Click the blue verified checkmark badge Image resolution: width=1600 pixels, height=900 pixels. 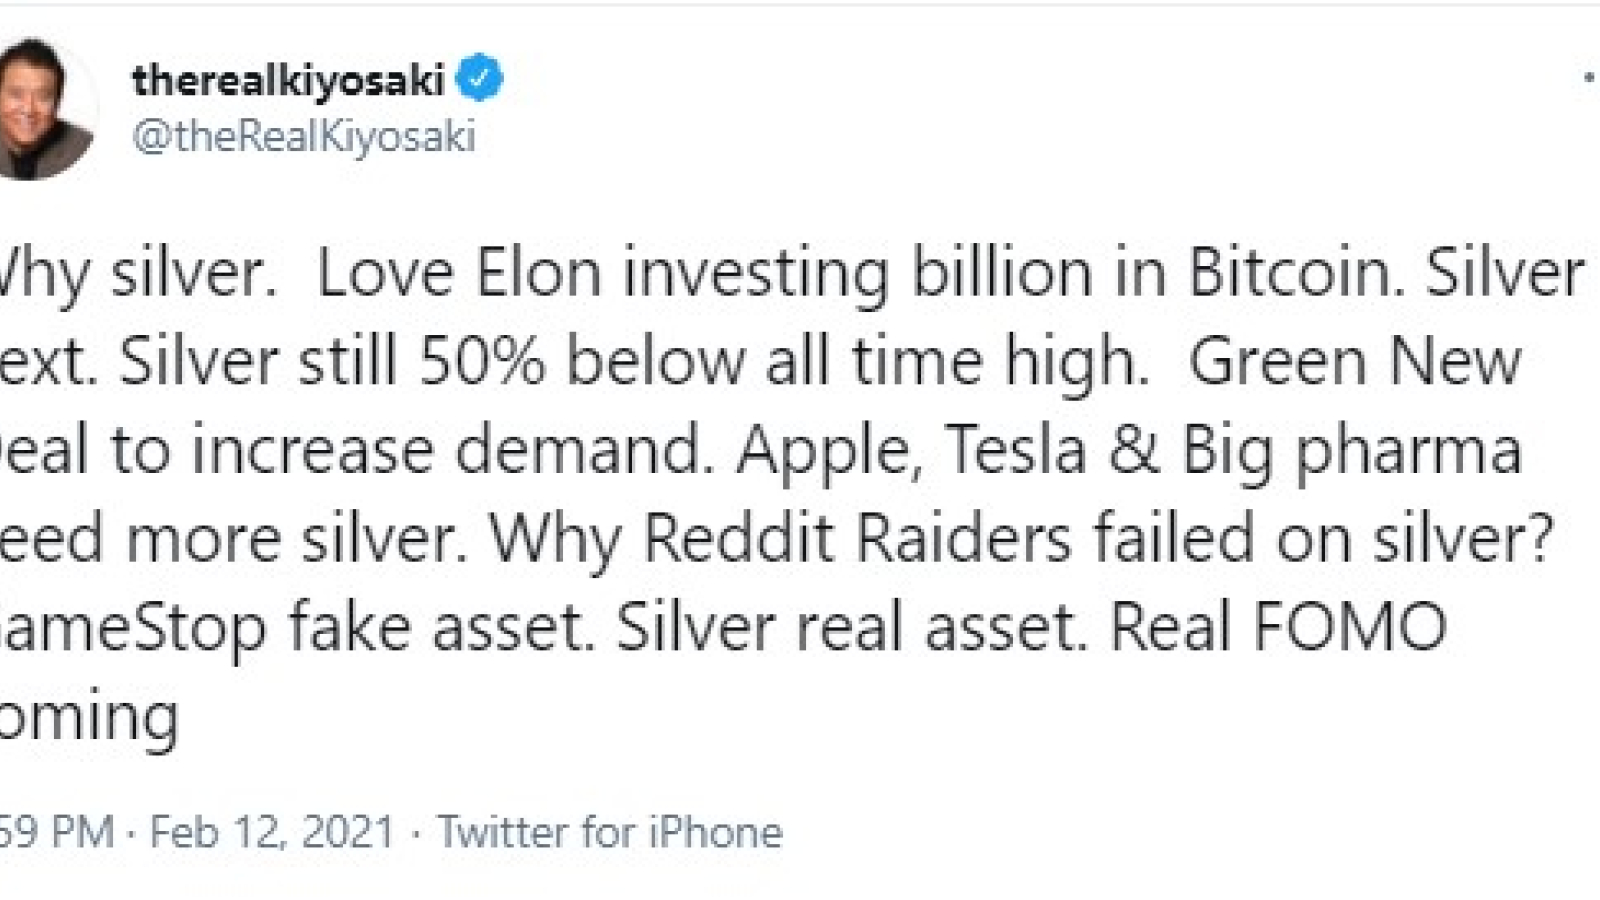pyautogui.click(x=480, y=79)
